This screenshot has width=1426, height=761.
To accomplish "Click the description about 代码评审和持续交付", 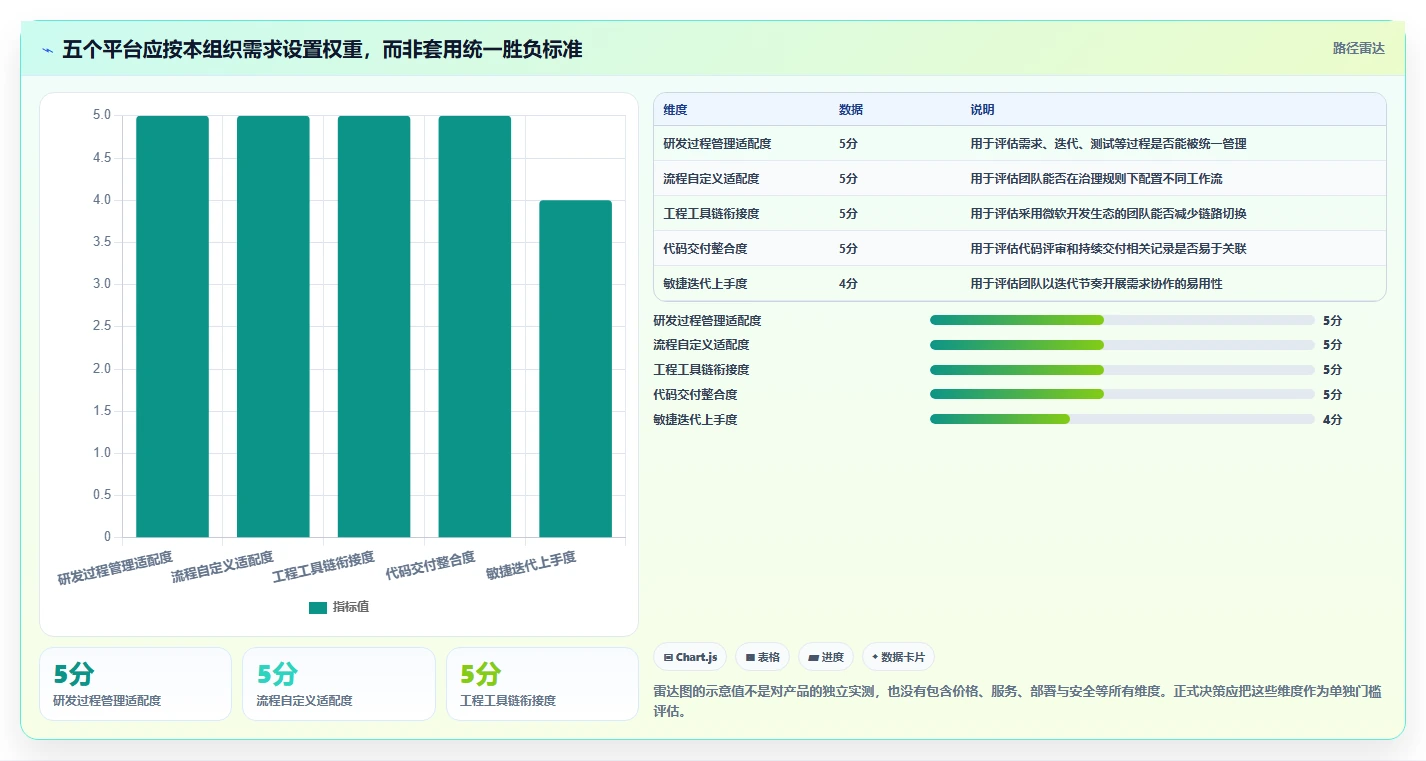I will (1108, 249).
